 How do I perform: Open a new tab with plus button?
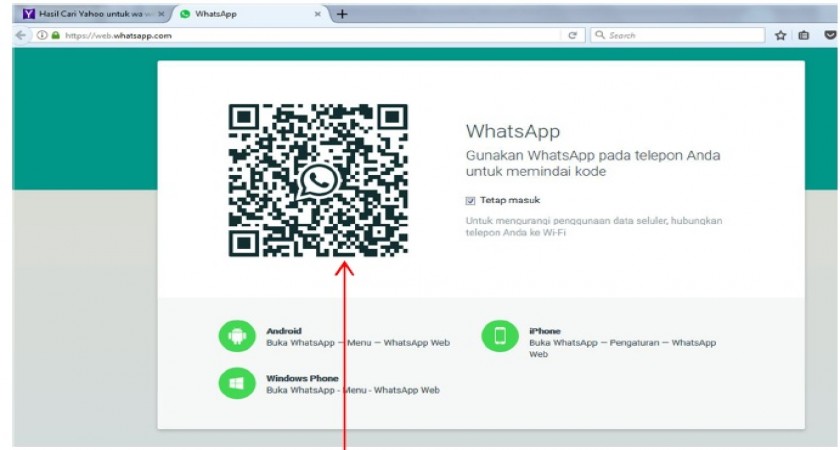click(x=343, y=14)
